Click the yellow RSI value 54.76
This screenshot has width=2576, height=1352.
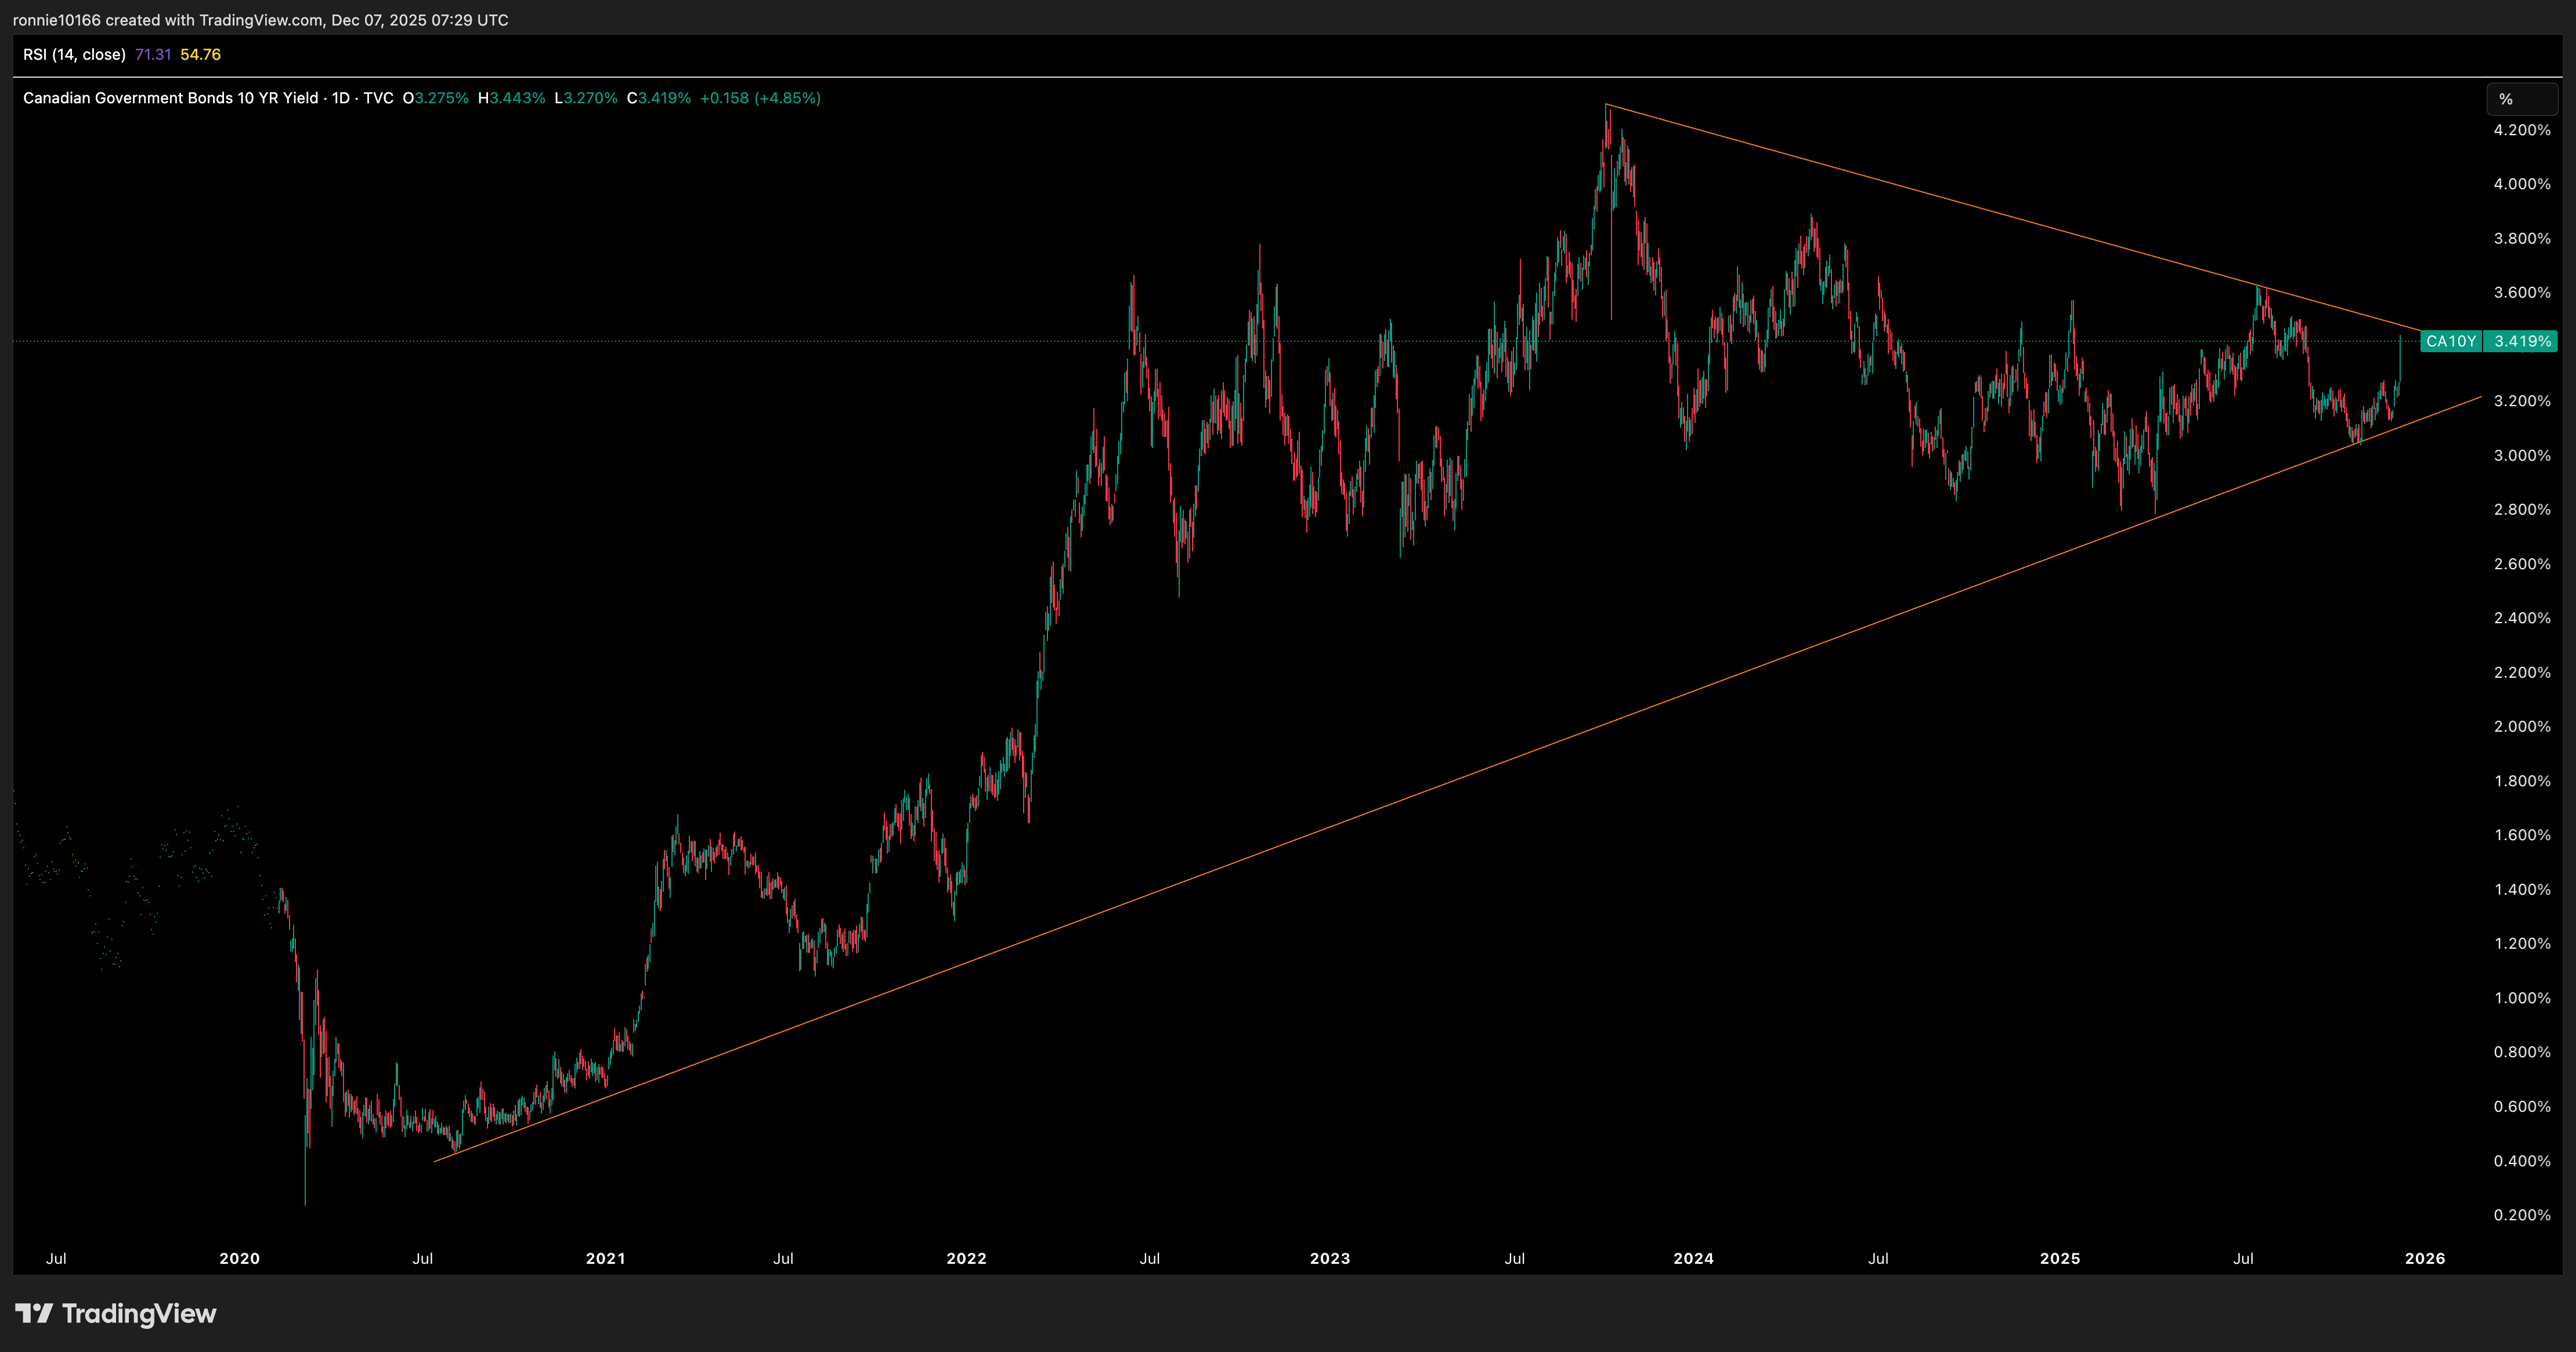point(200,54)
